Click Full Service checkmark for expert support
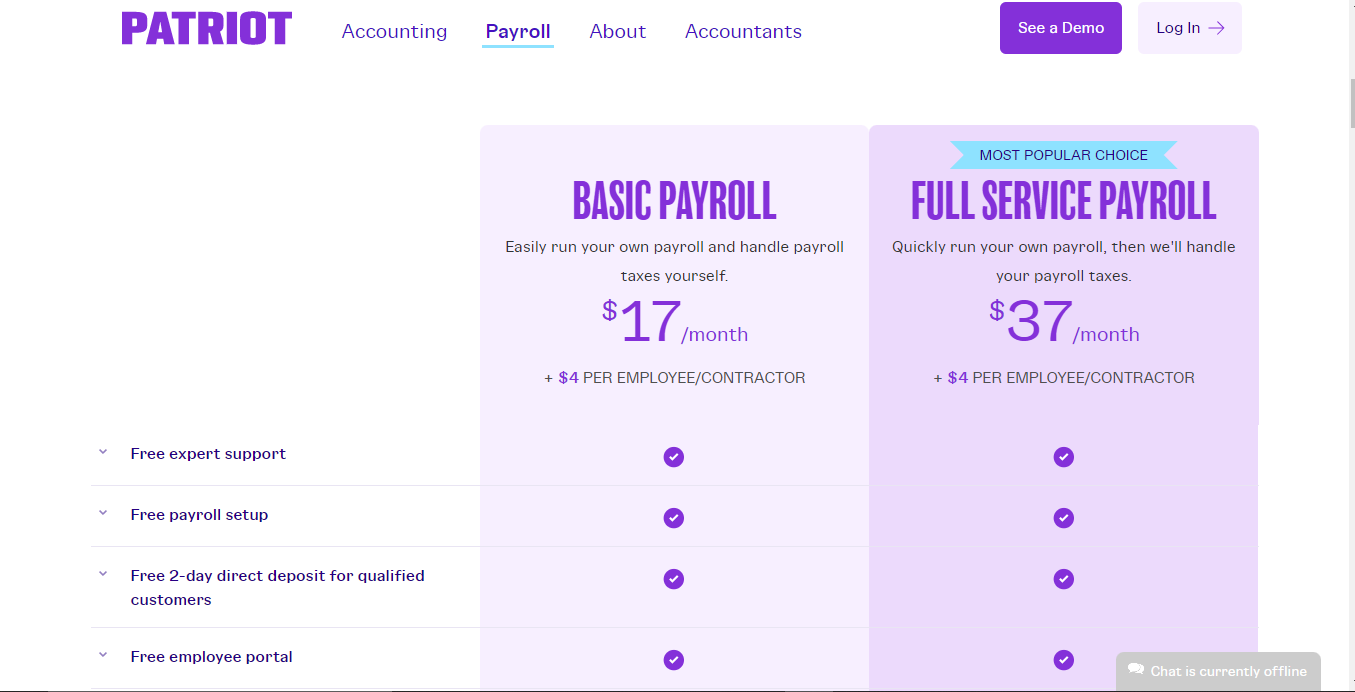1355x692 pixels. [x=1063, y=457]
